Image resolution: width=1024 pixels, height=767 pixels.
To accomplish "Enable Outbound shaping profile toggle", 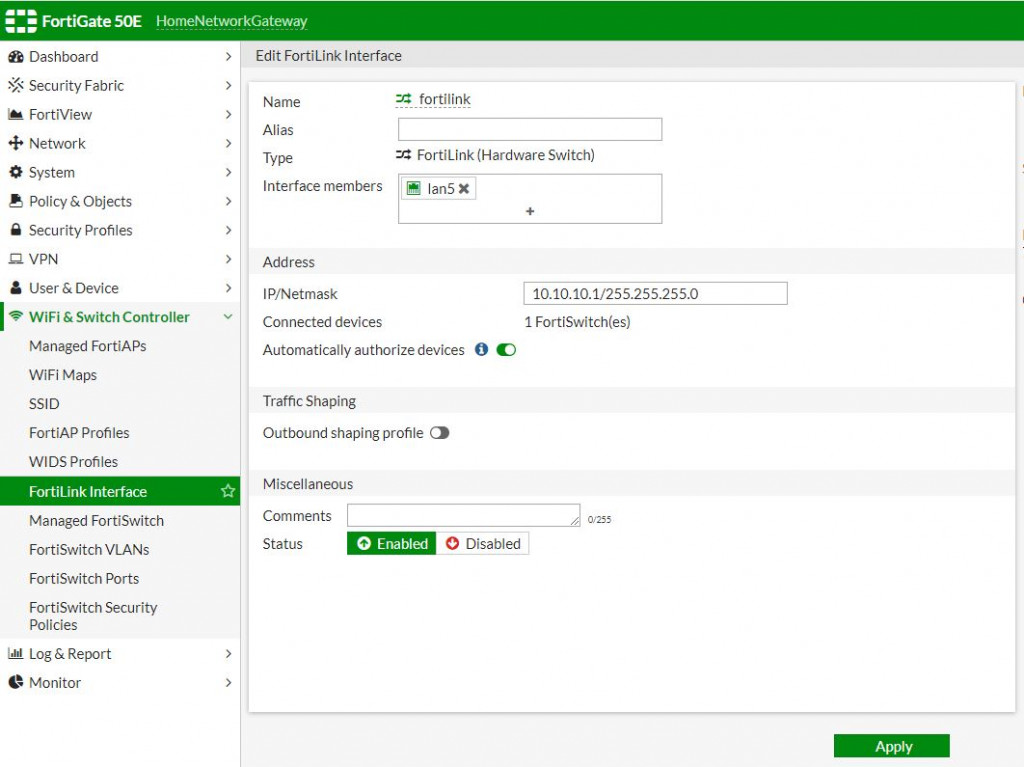I will pyautogui.click(x=440, y=433).
